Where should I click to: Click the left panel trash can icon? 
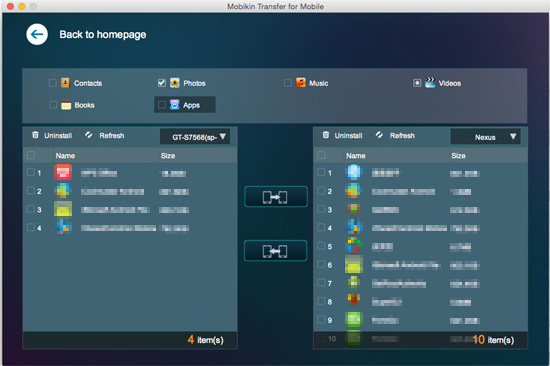[x=35, y=135]
